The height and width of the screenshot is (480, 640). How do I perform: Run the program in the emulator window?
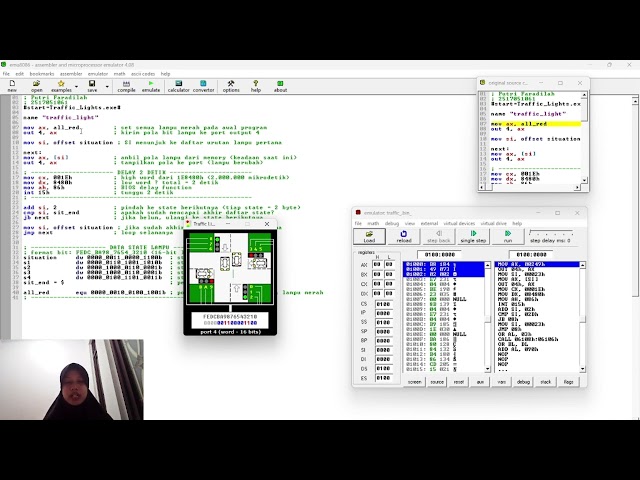pos(508,236)
